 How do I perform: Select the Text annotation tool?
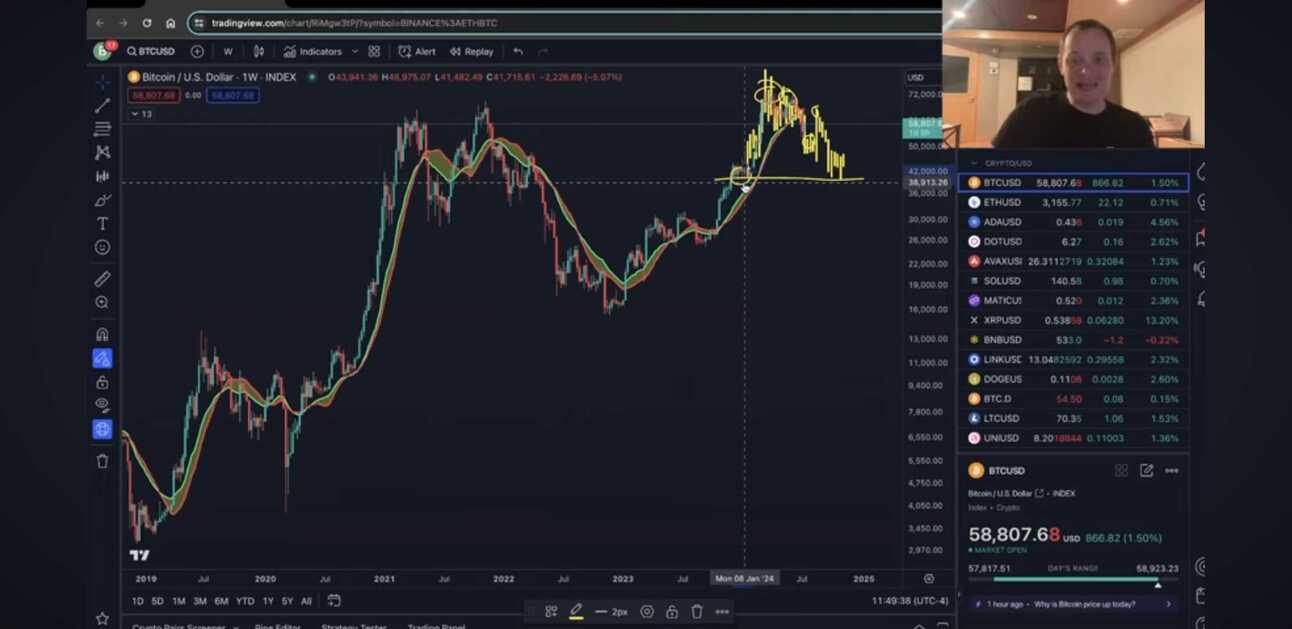[x=102, y=224]
